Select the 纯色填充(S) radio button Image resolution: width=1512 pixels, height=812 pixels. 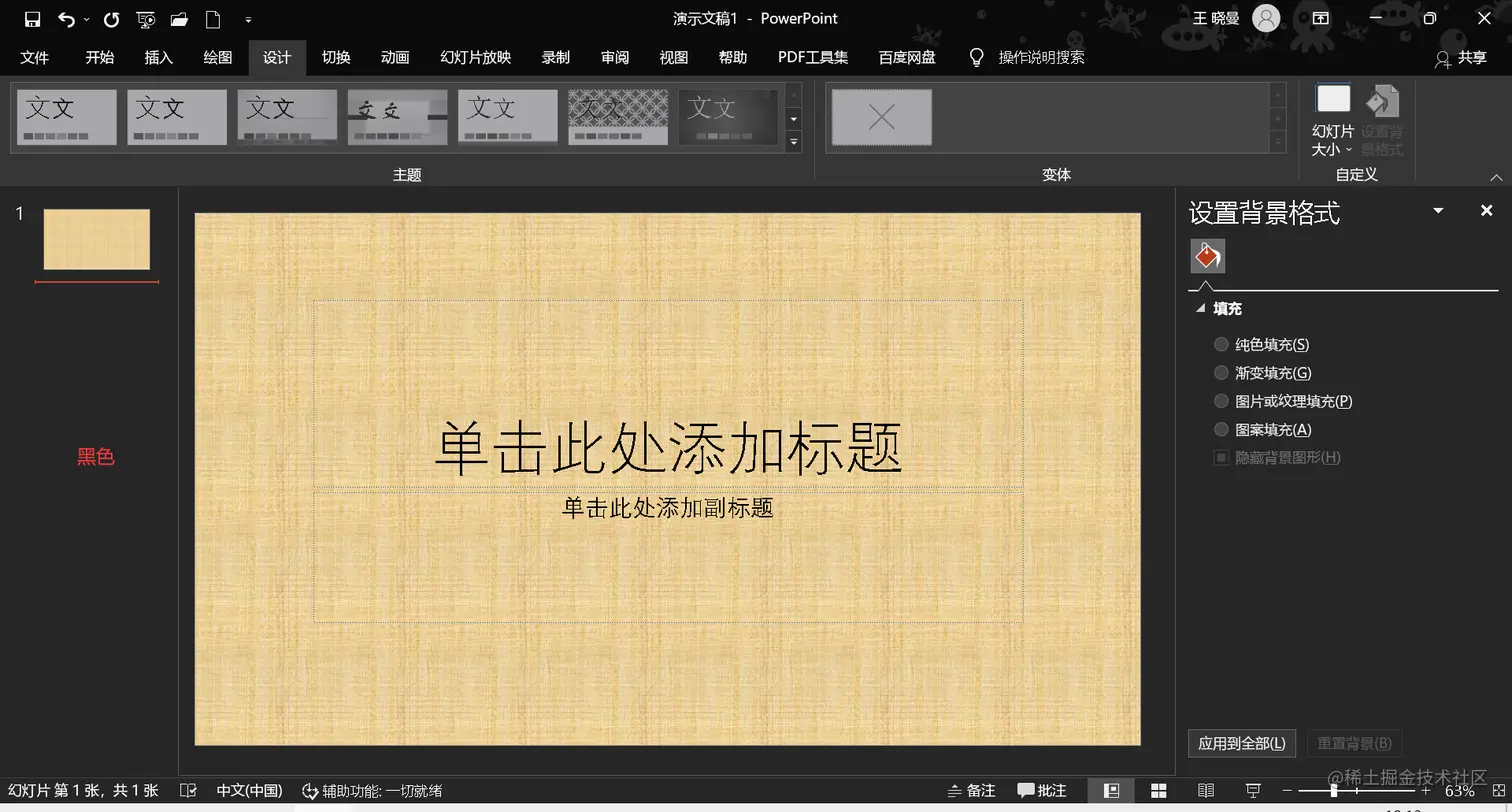pos(1221,344)
